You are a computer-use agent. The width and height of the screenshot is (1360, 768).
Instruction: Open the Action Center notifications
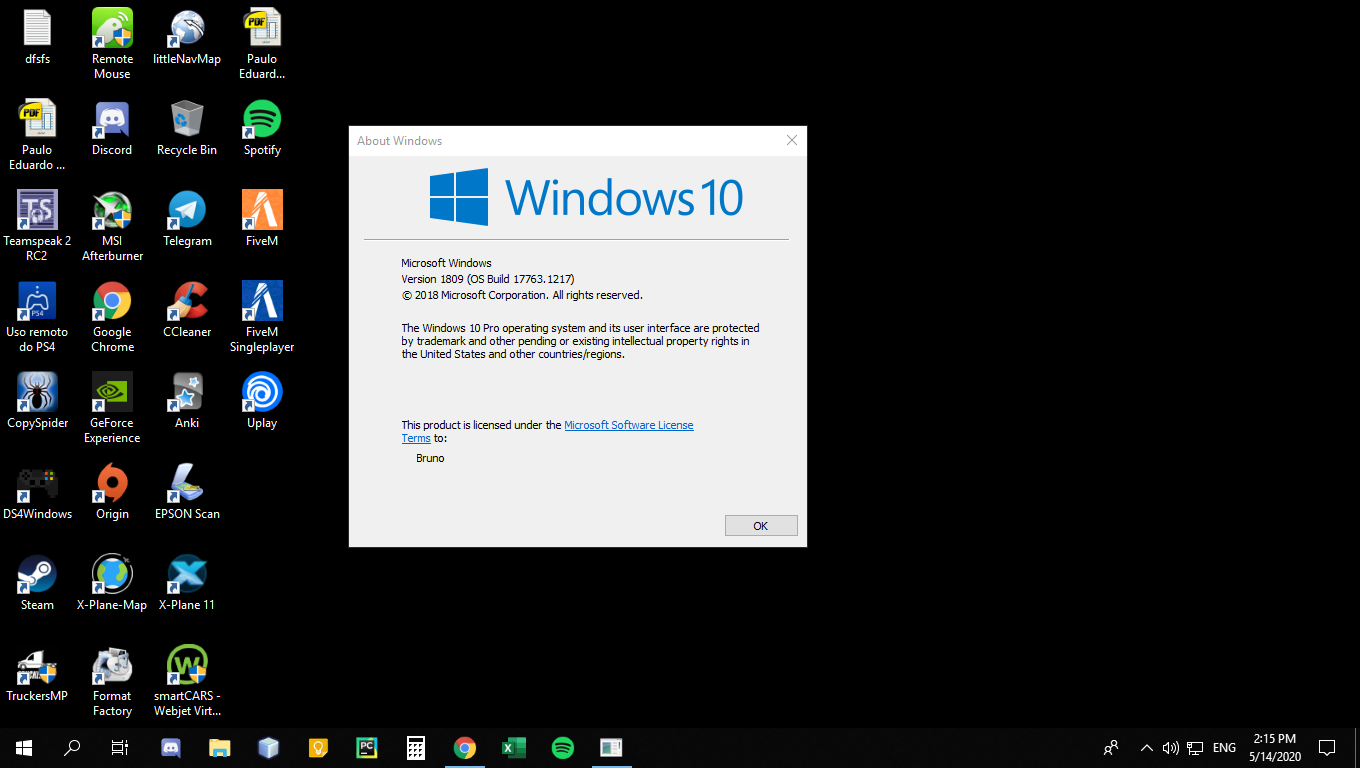pos(1327,747)
